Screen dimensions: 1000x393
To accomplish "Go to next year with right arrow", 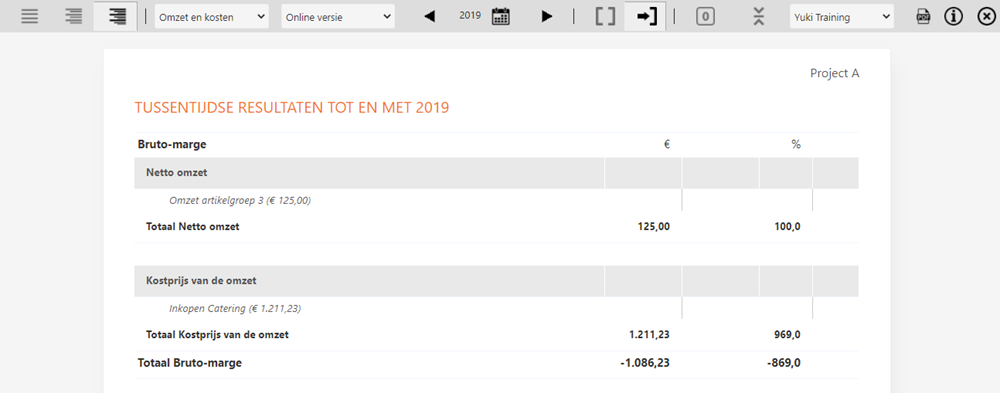I will point(547,17).
